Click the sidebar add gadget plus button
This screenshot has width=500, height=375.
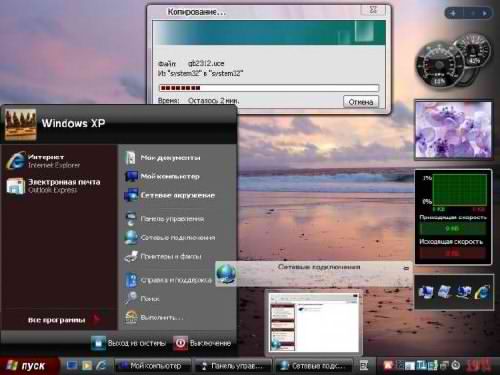(x=453, y=13)
